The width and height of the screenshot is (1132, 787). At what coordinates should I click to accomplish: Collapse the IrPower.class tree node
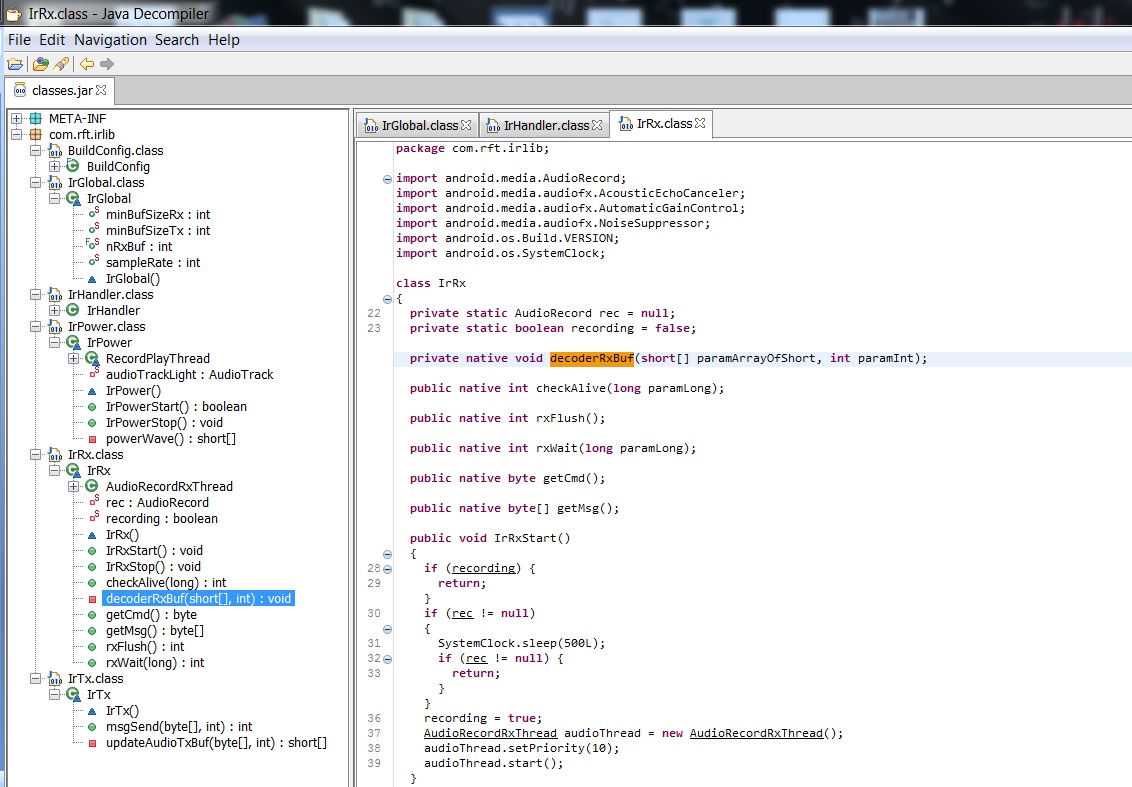click(x=36, y=327)
